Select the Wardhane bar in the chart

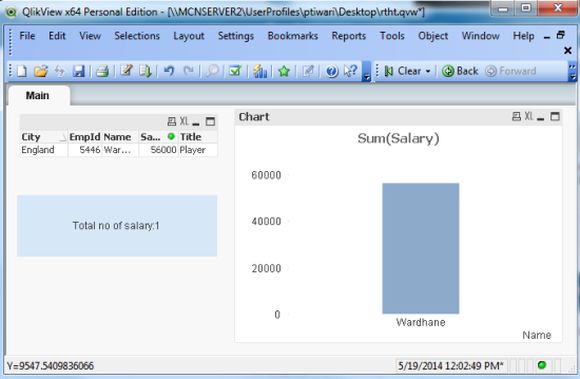(x=421, y=248)
